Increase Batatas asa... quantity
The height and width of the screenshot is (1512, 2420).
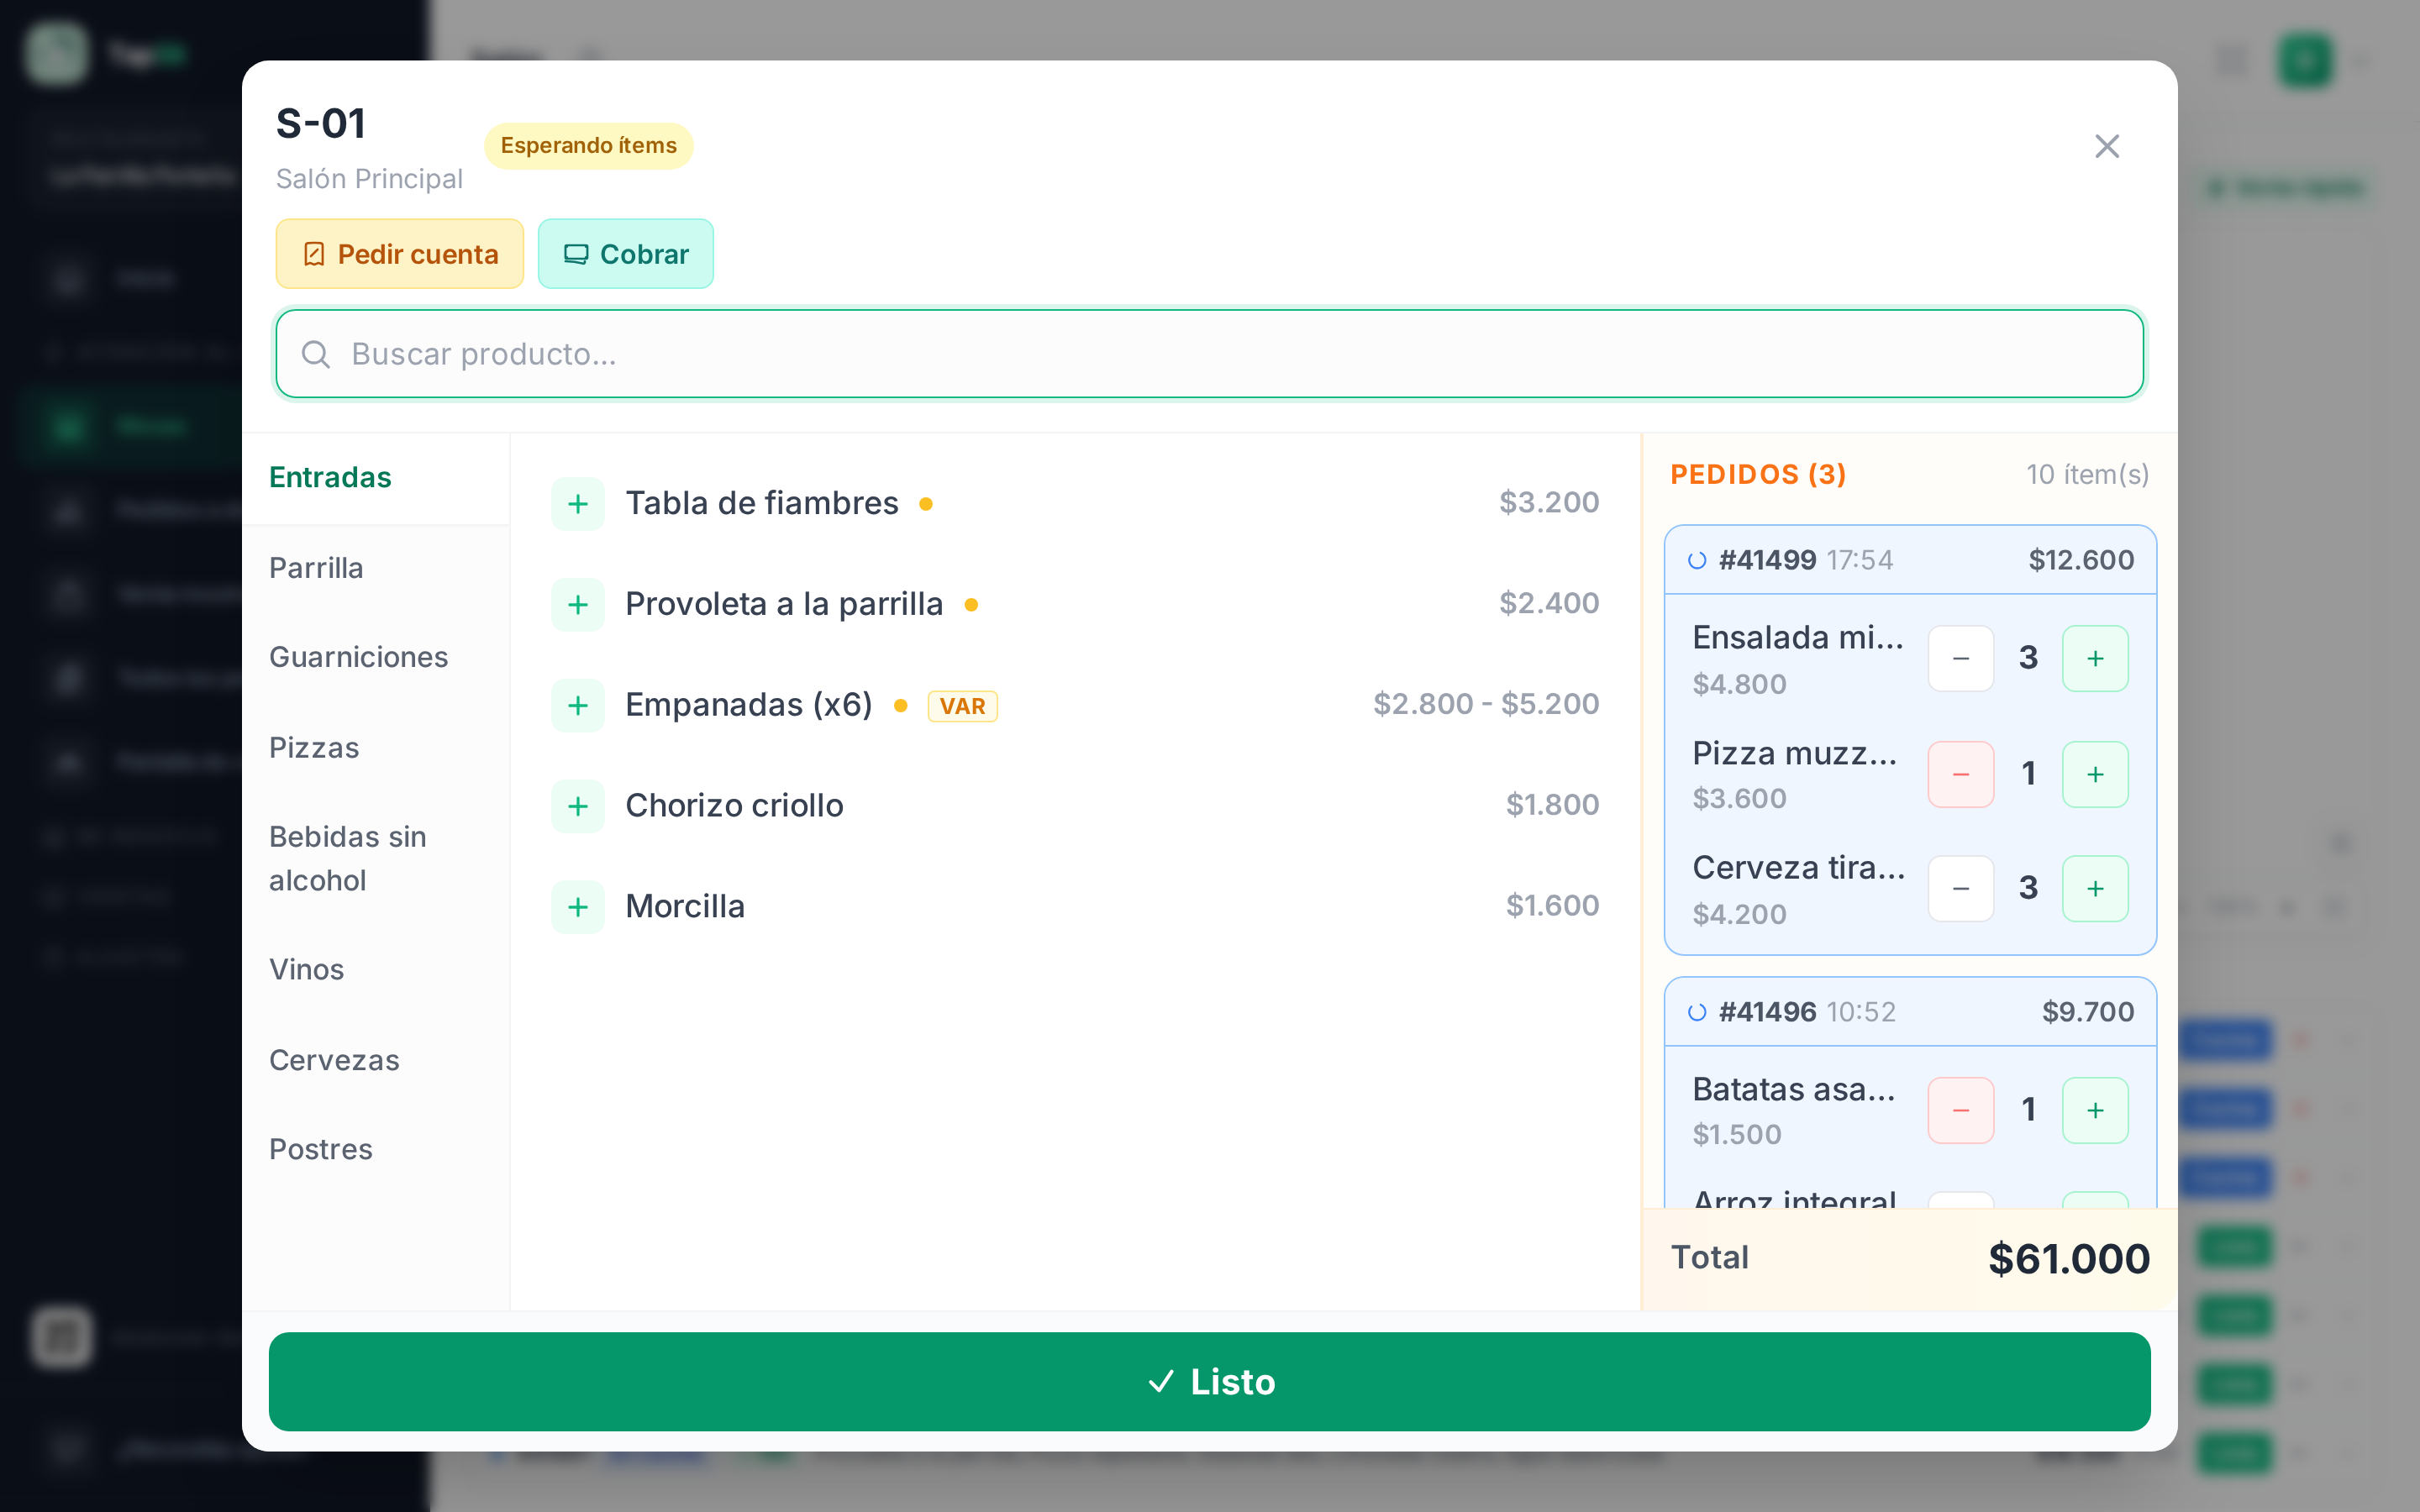pos(2095,1110)
